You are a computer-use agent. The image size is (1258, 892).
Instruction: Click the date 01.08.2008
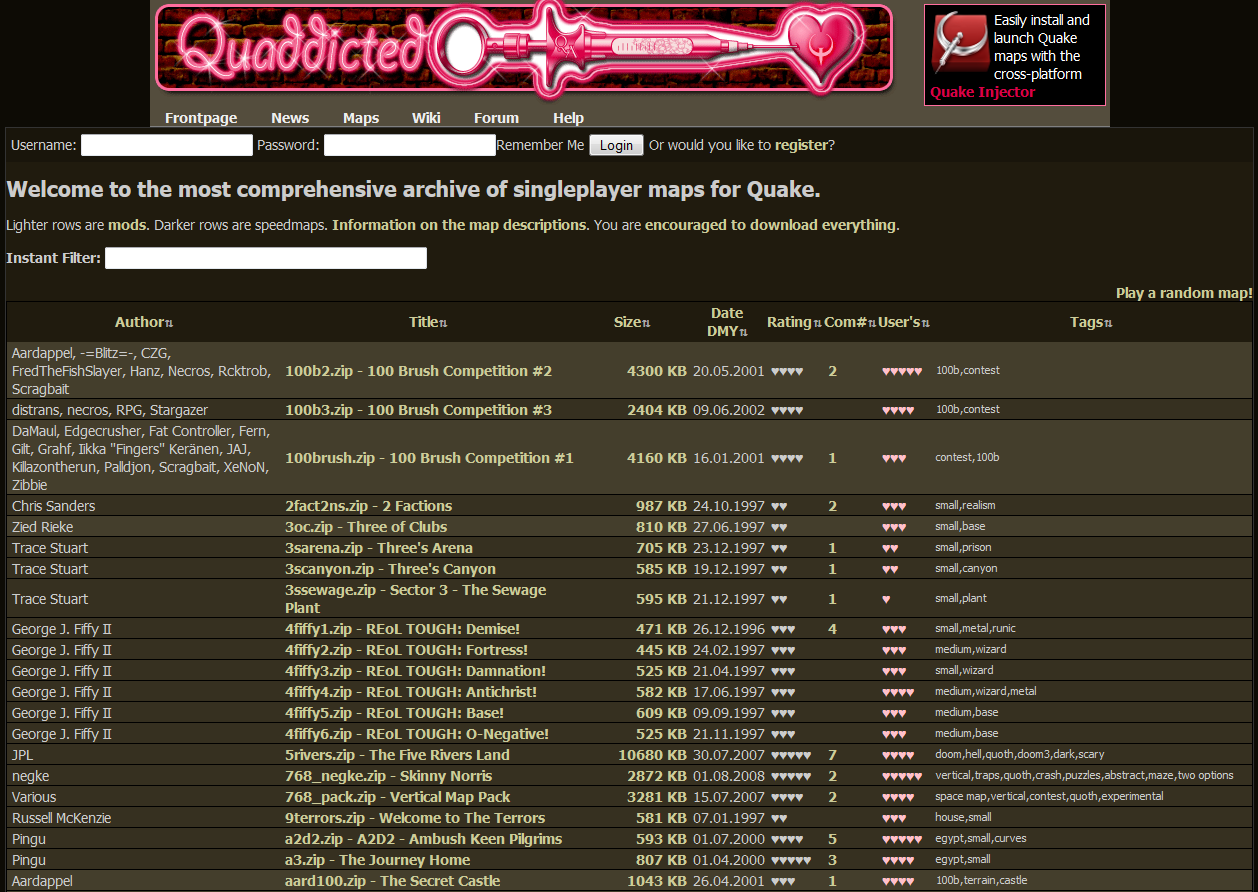728,776
